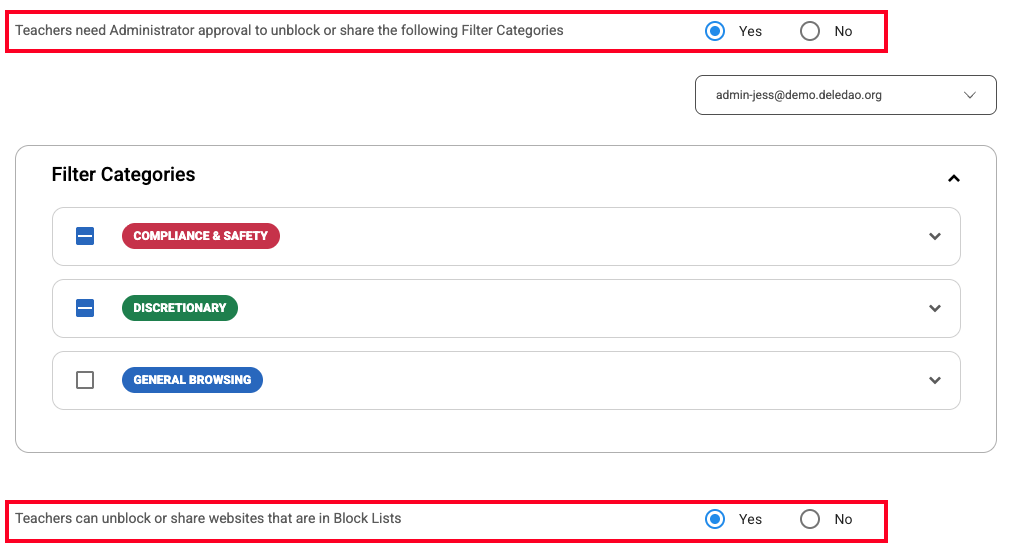This screenshot has width=1009, height=547.
Task: Select Yes for unblocking Block Lists websites
Action: (715, 519)
